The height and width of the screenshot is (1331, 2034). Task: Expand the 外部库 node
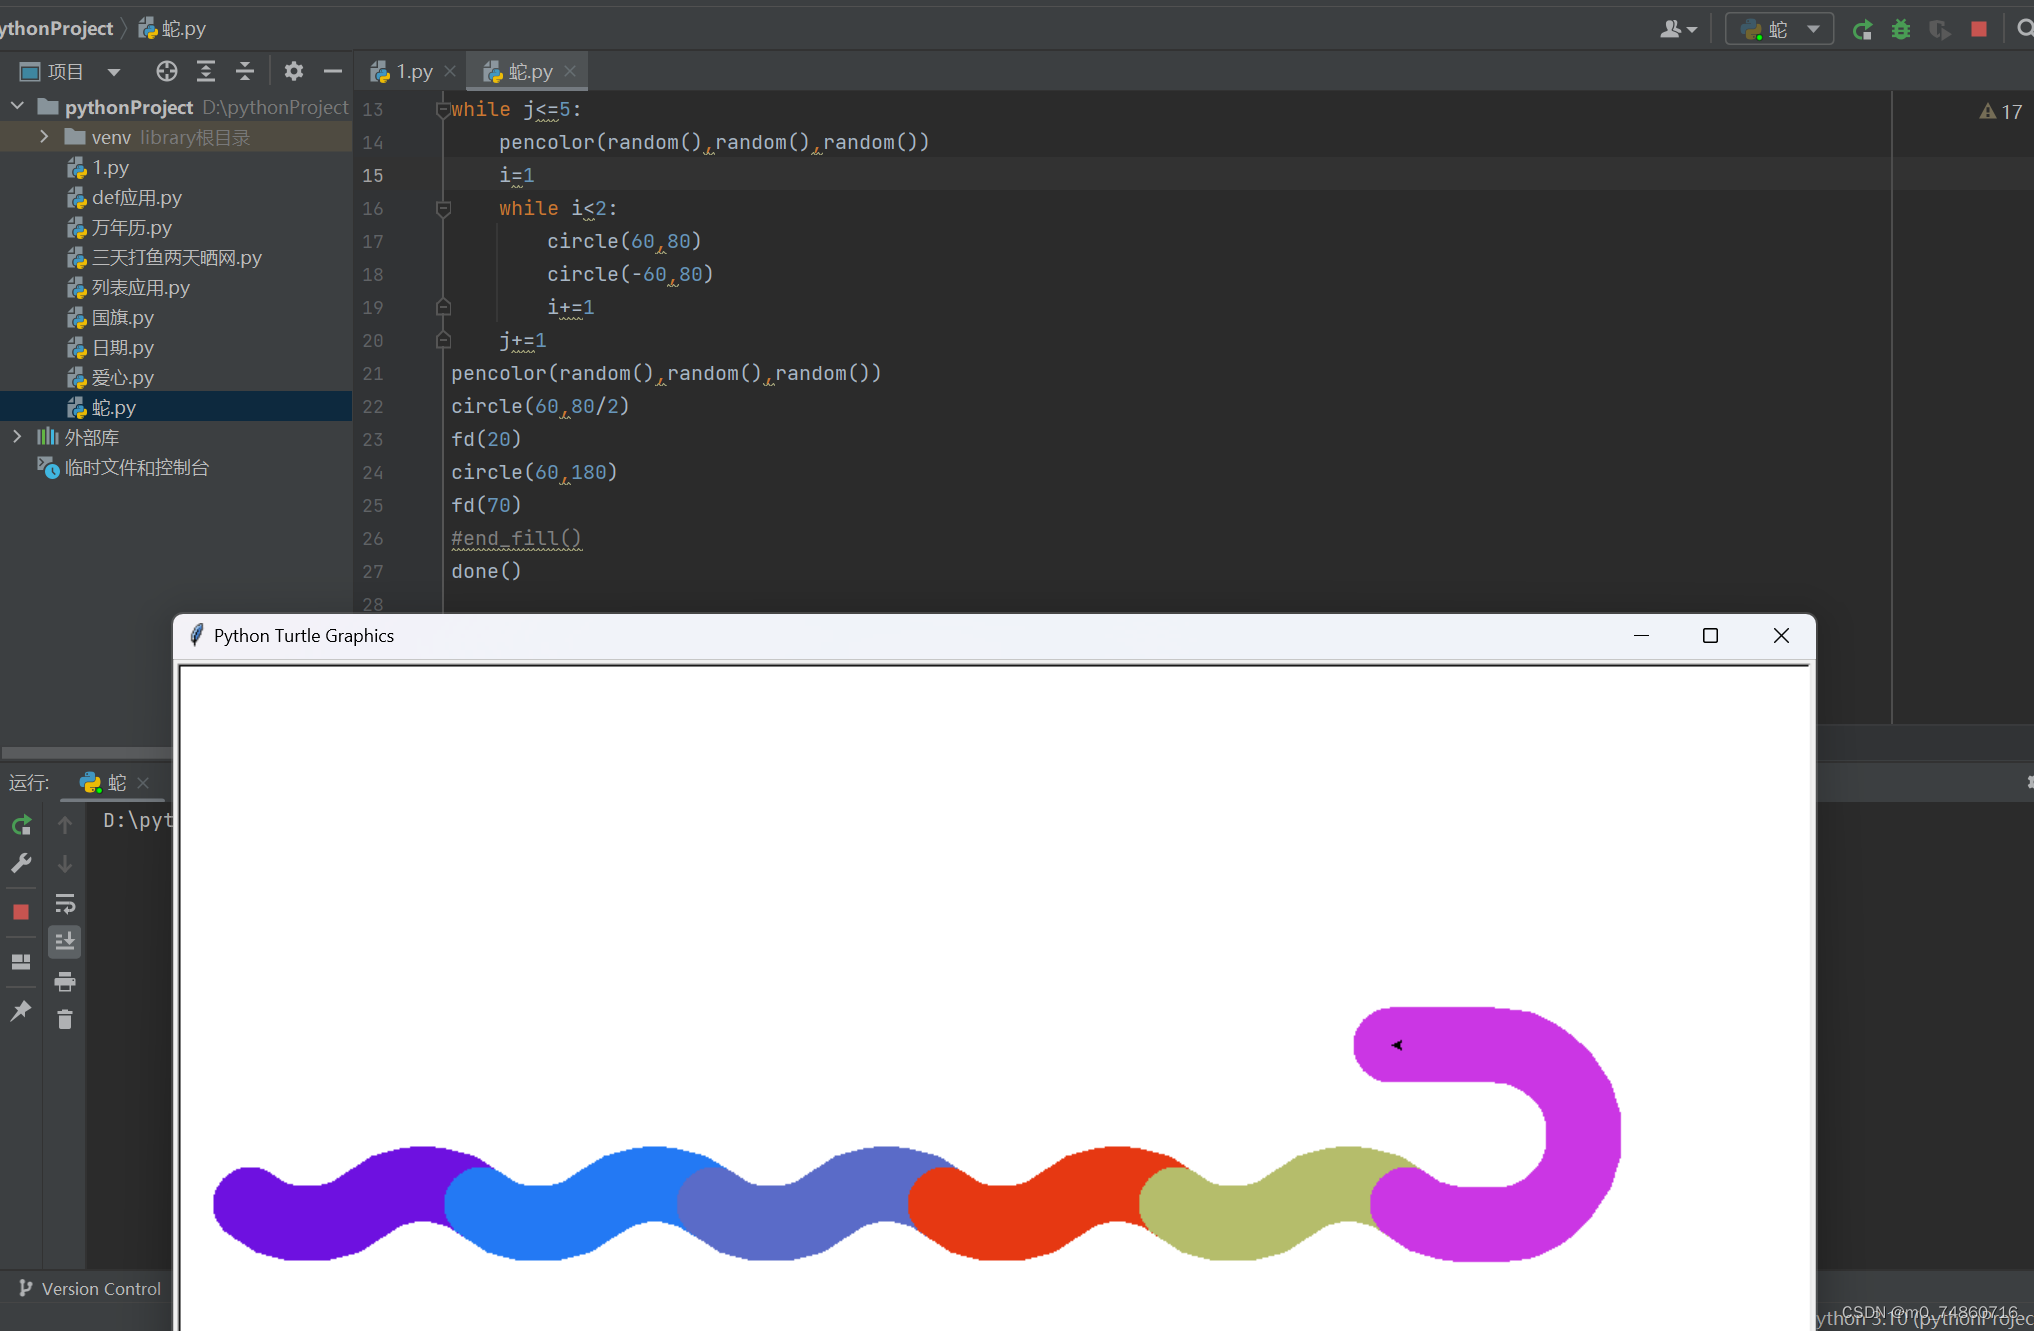point(16,436)
